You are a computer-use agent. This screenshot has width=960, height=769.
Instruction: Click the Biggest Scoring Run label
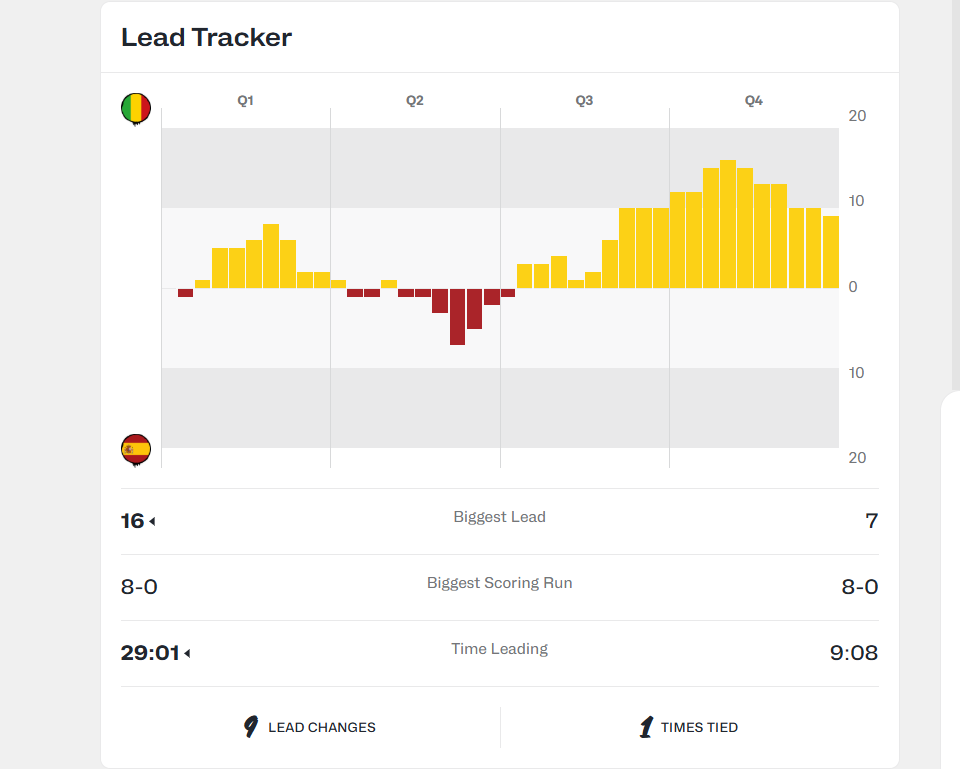(500, 583)
